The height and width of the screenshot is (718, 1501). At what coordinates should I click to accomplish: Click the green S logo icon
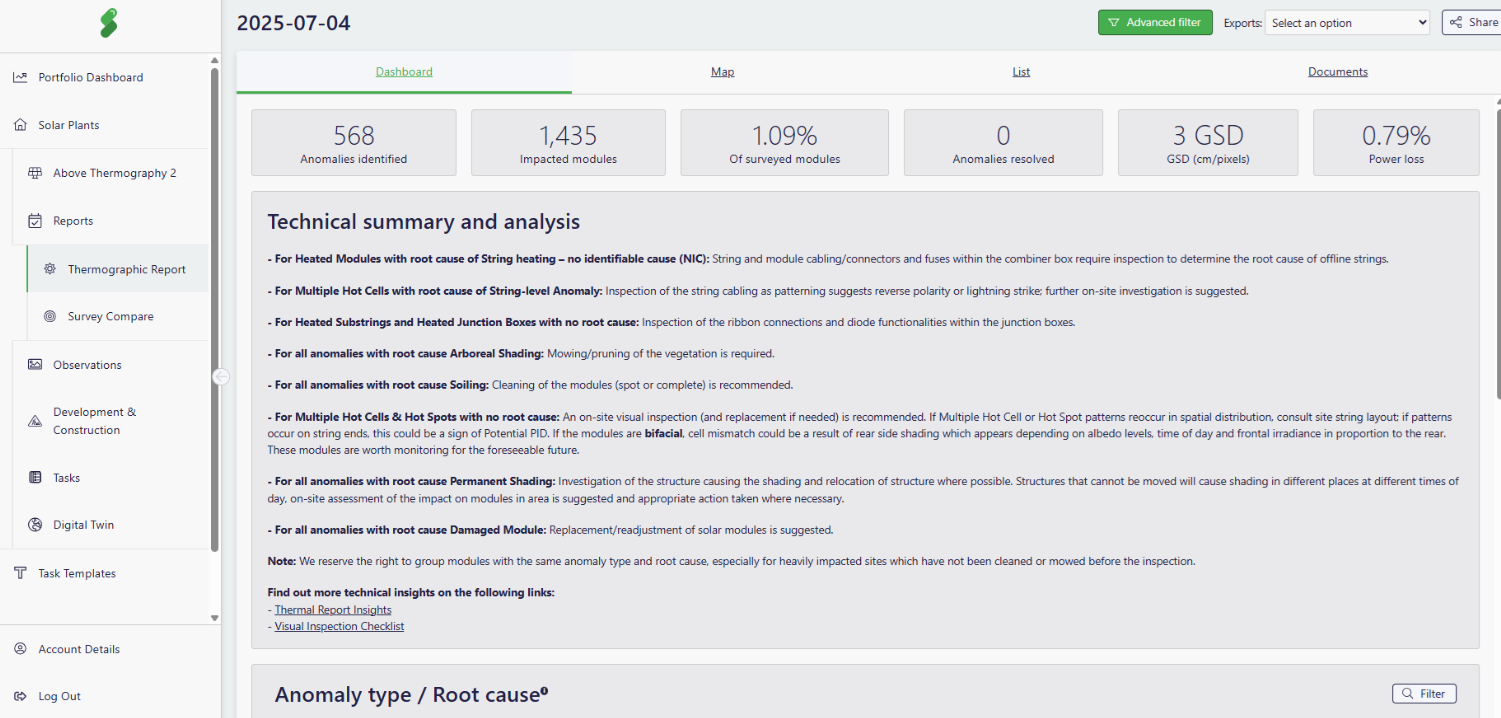pos(109,23)
